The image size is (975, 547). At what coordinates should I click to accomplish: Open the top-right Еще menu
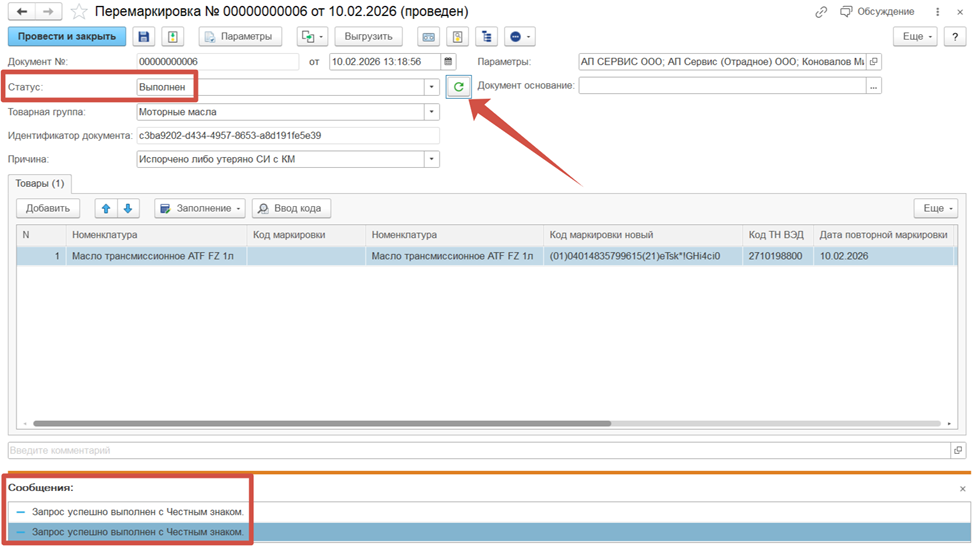pos(914,37)
